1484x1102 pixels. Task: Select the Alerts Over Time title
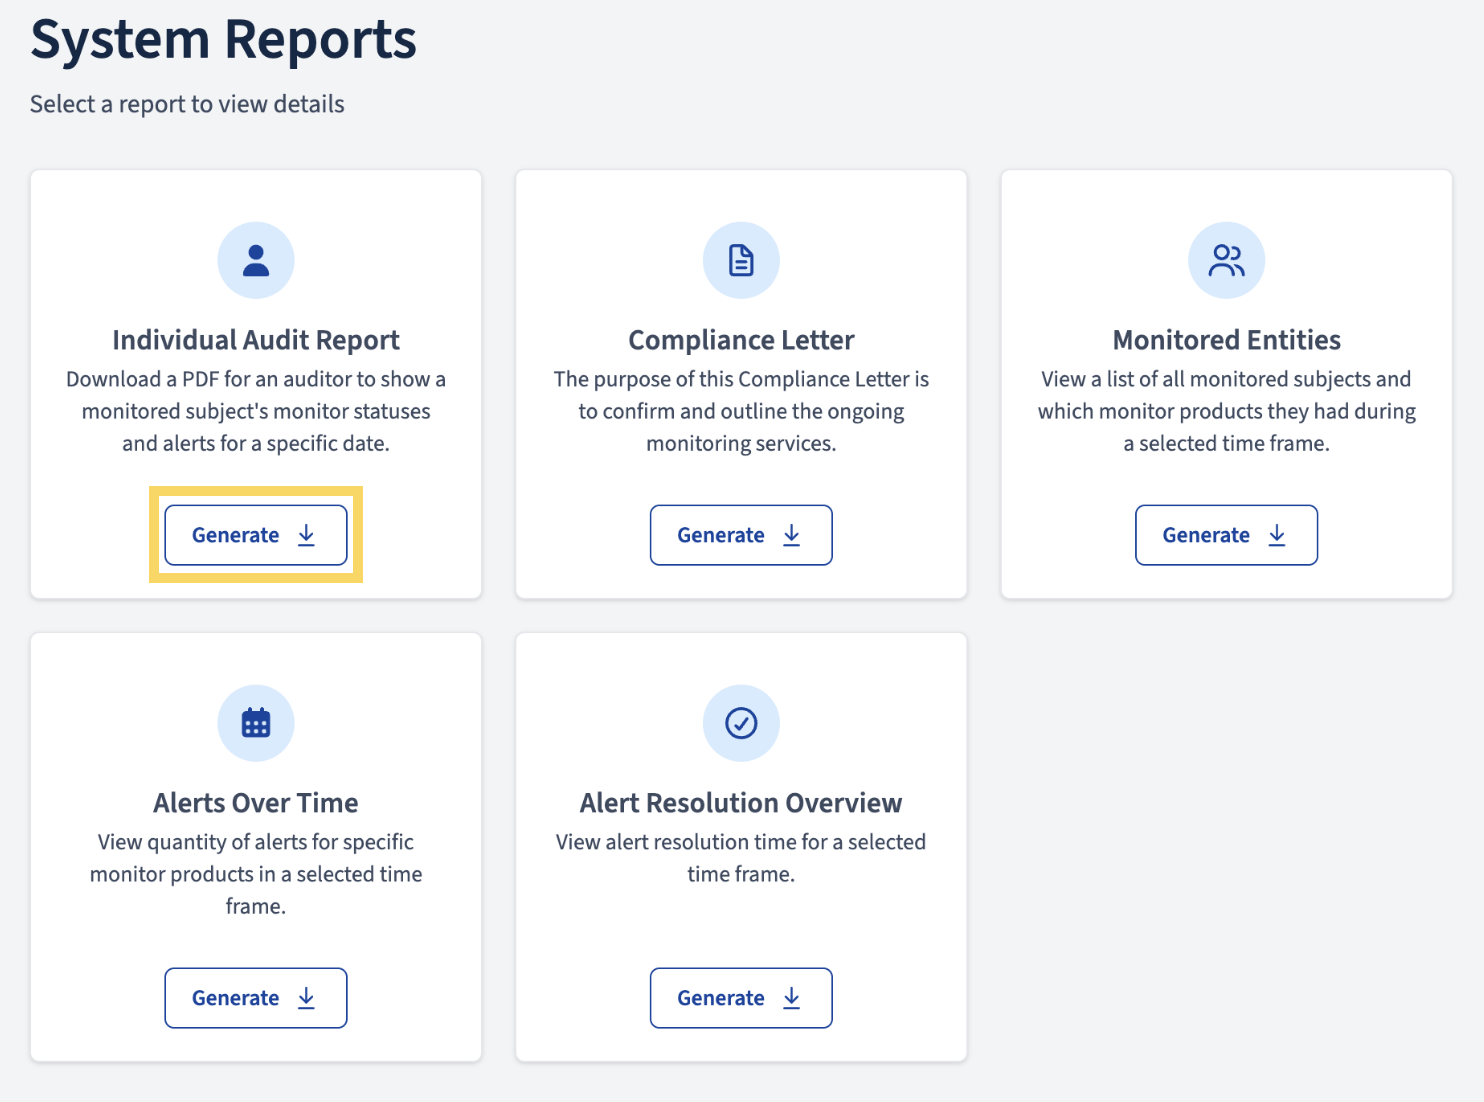[256, 803]
